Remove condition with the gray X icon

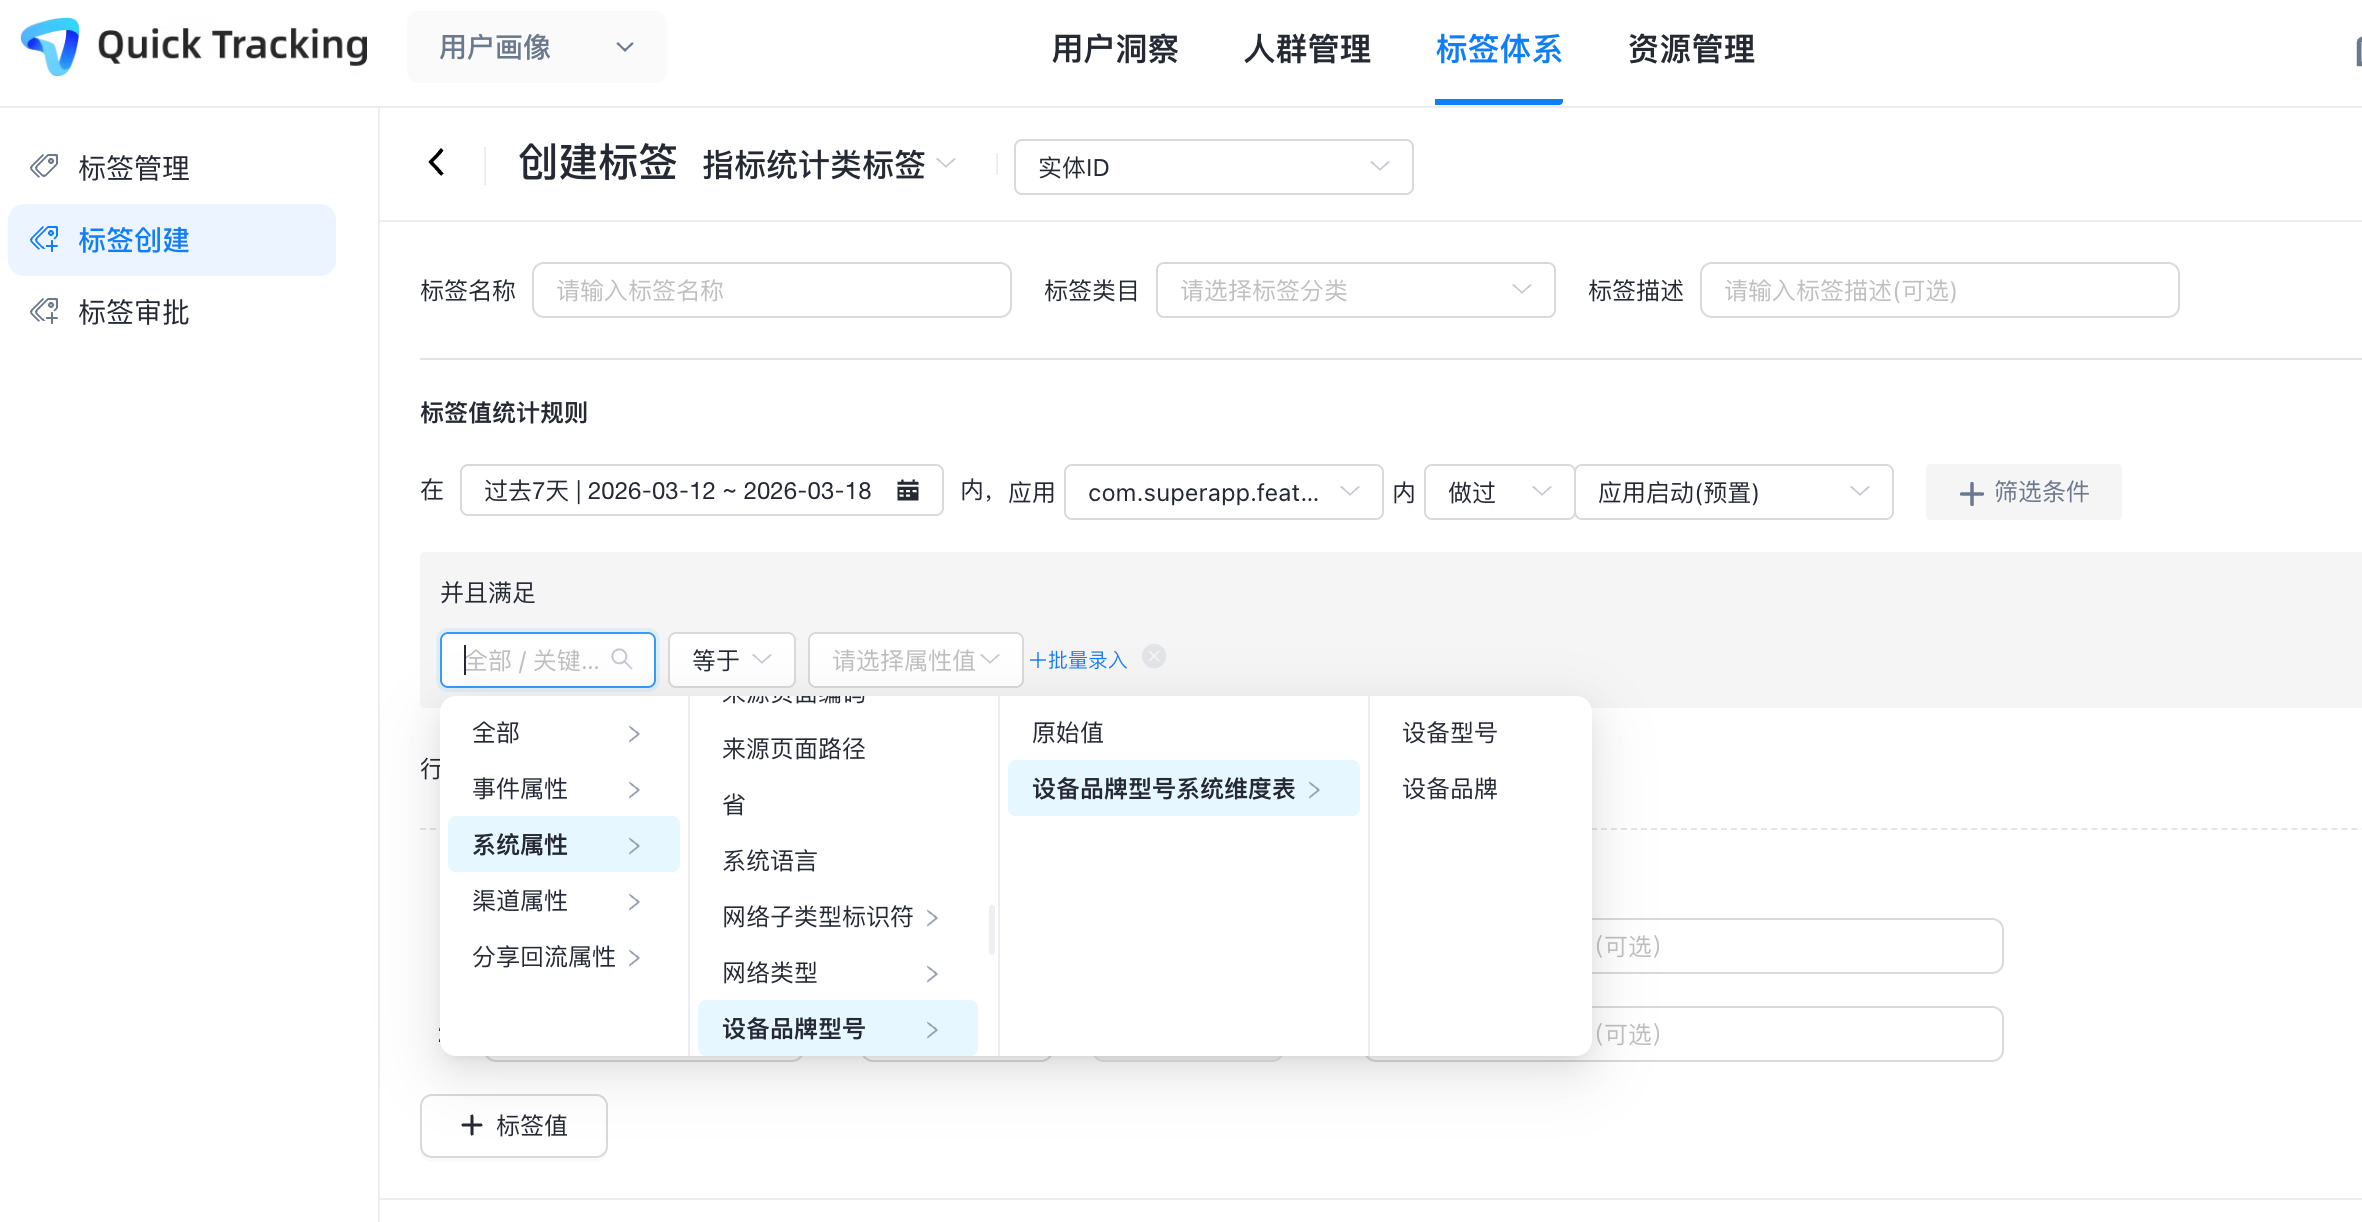click(1154, 656)
